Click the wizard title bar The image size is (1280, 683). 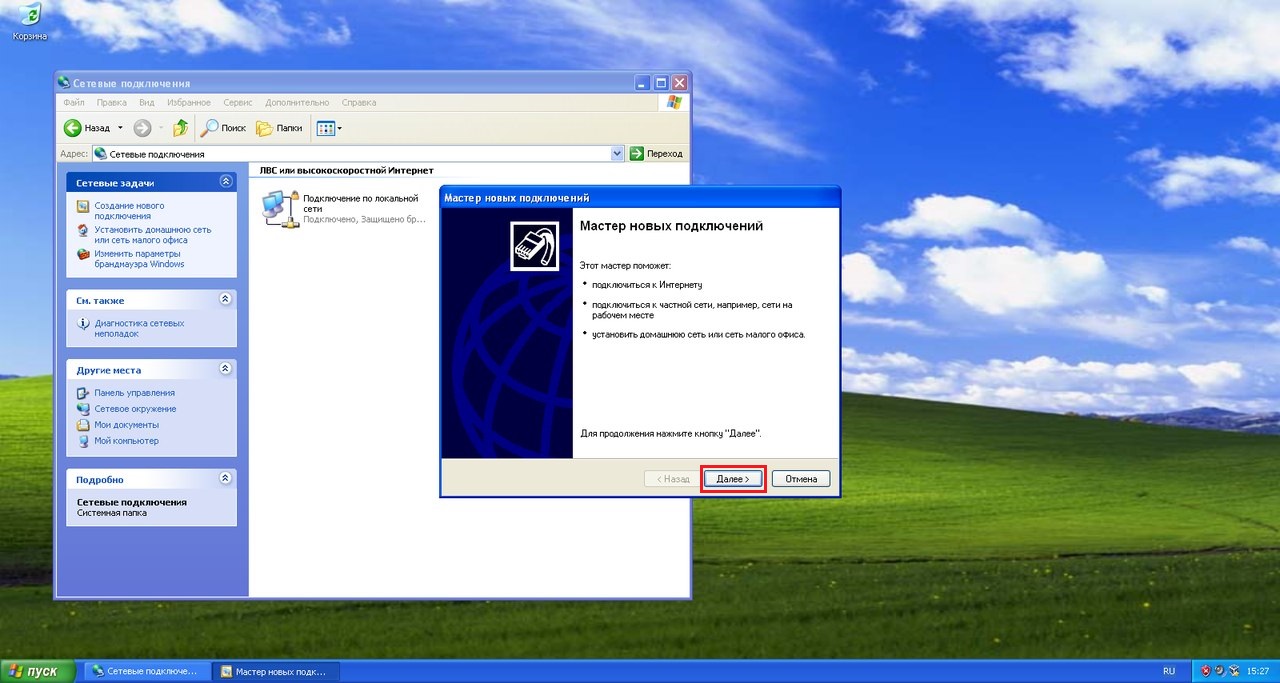tap(640, 197)
